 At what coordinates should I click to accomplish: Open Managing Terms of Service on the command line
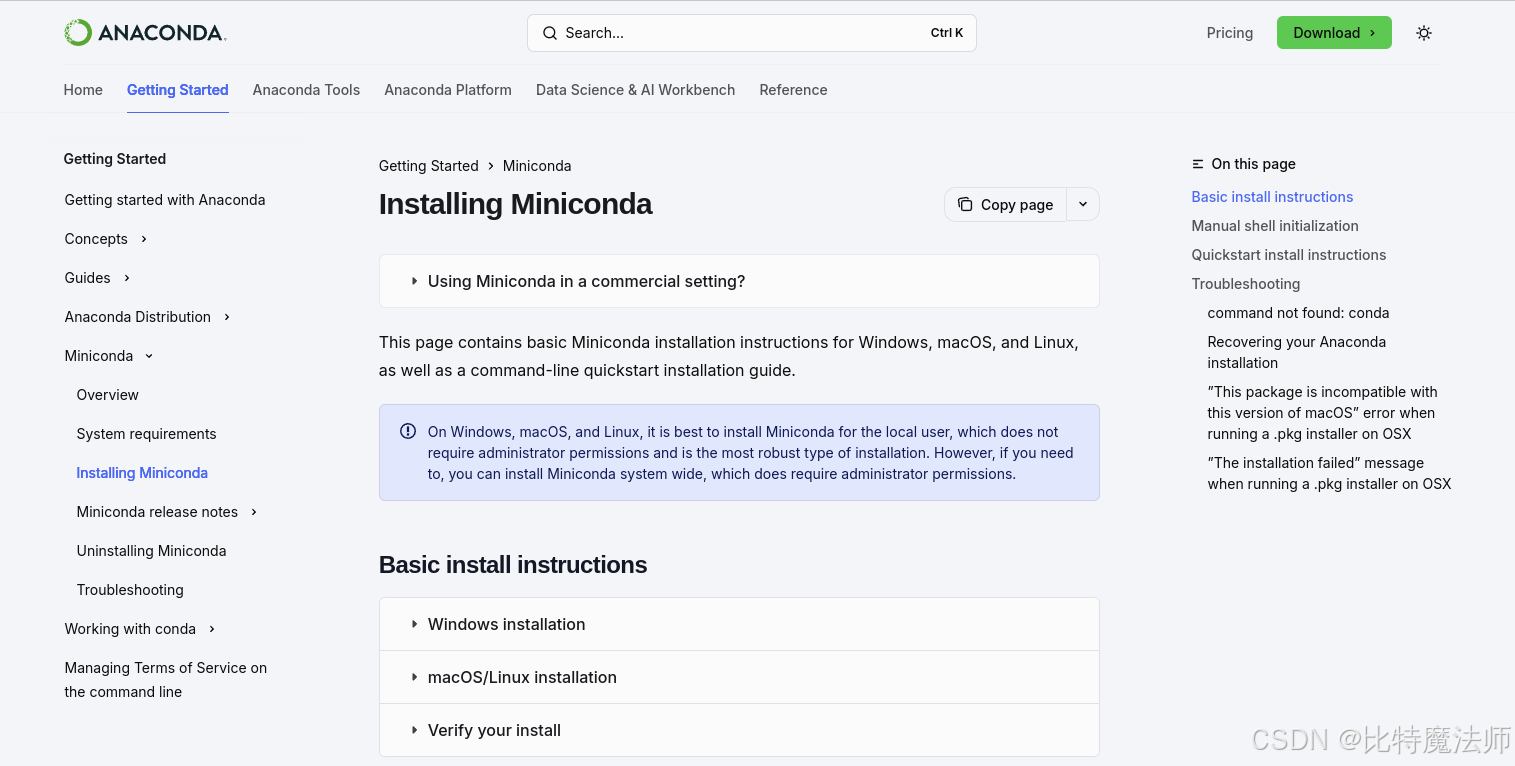[166, 680]
